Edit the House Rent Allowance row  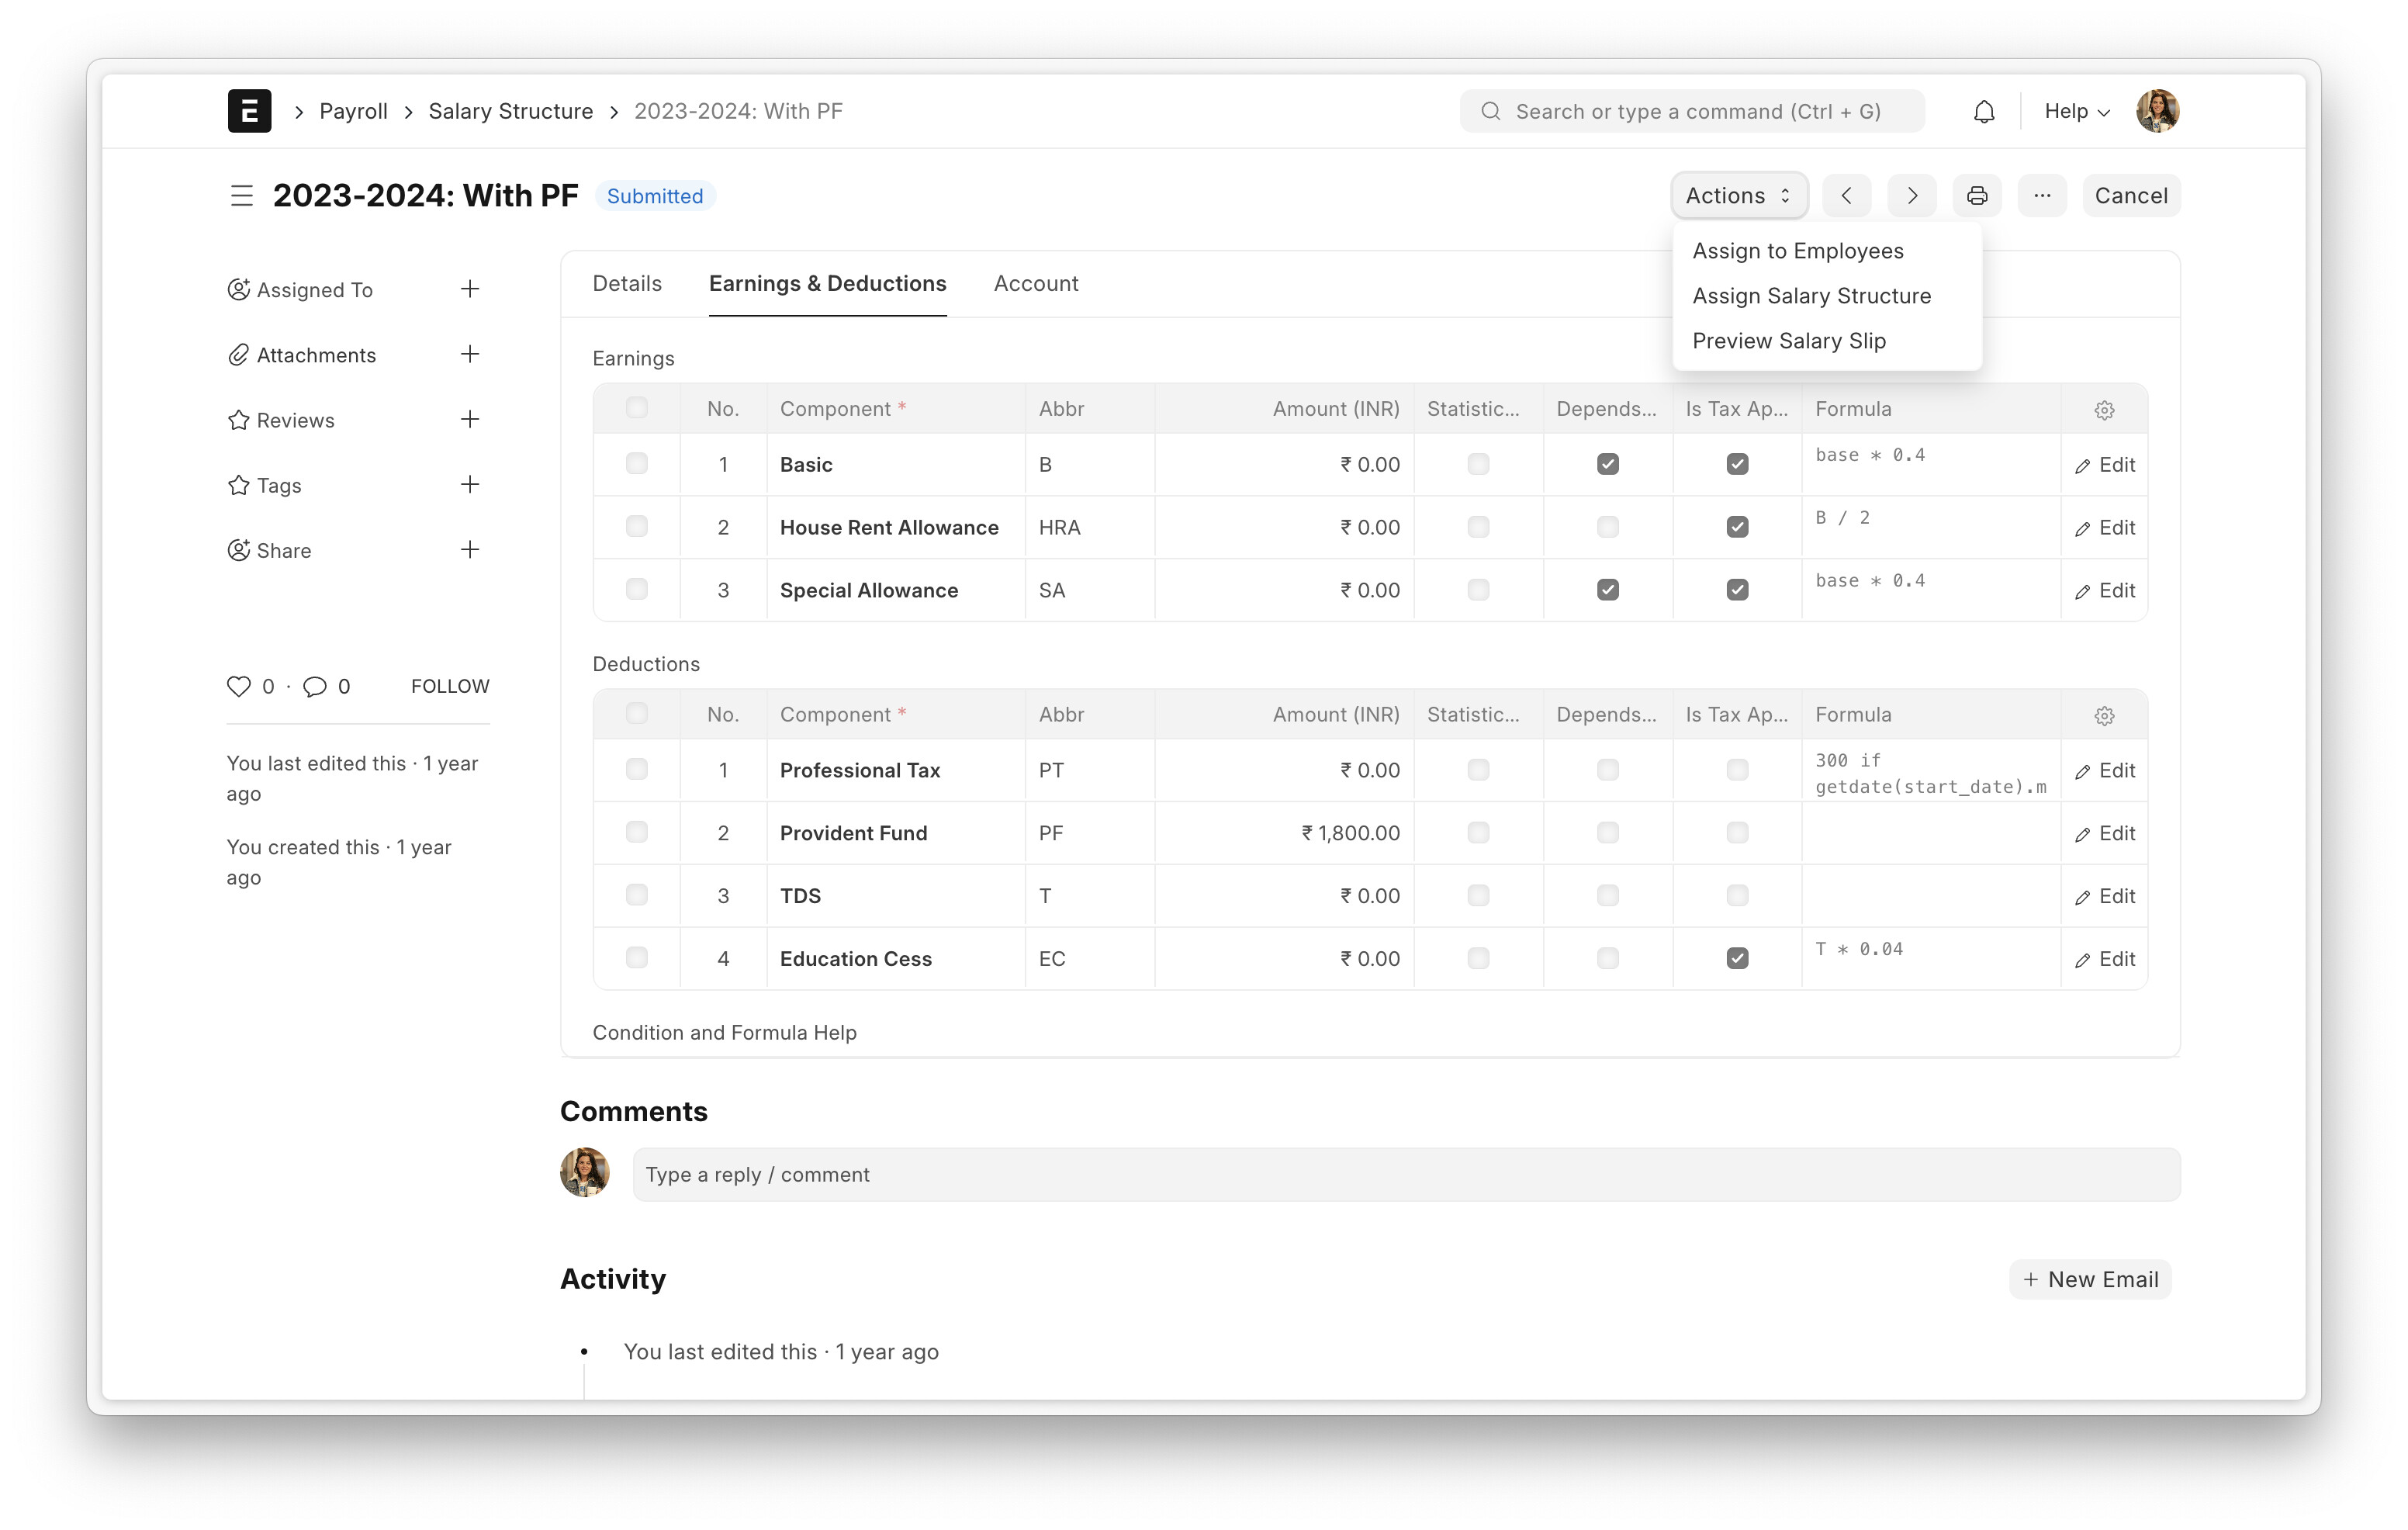click(2105, 528)
